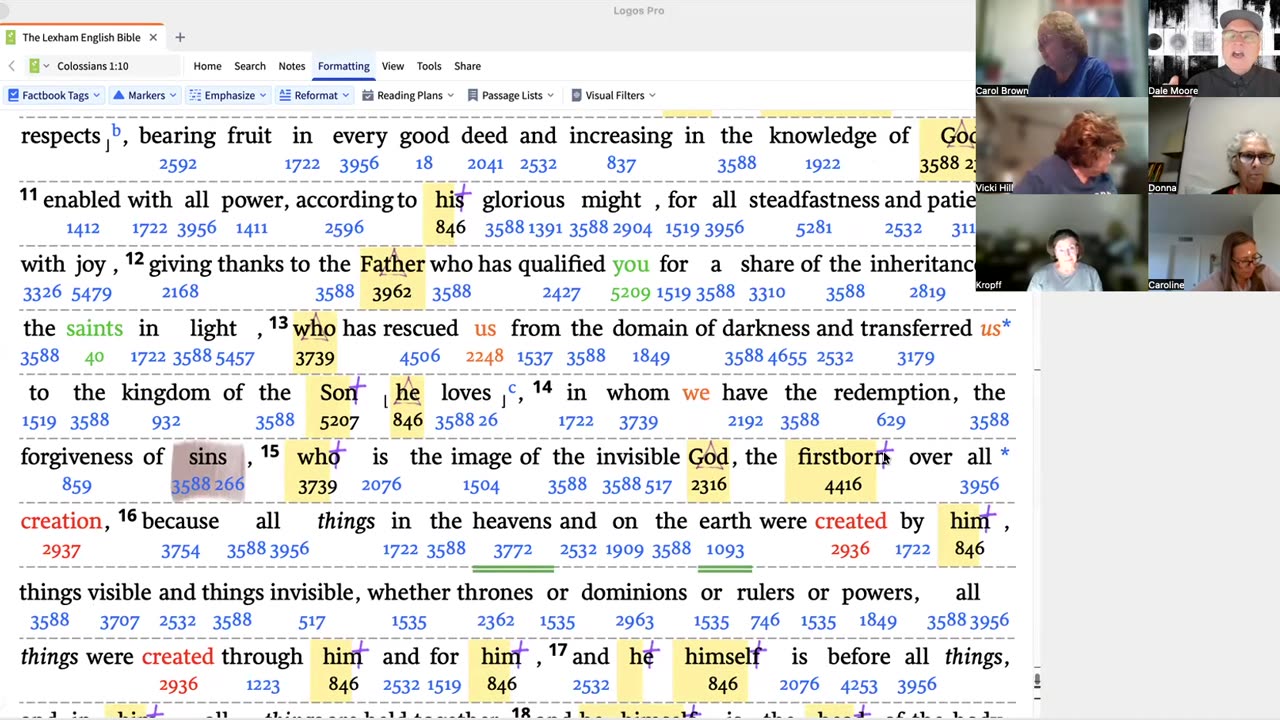Open the Share ribbon tab
The image size is (1280, 720).
467,66
